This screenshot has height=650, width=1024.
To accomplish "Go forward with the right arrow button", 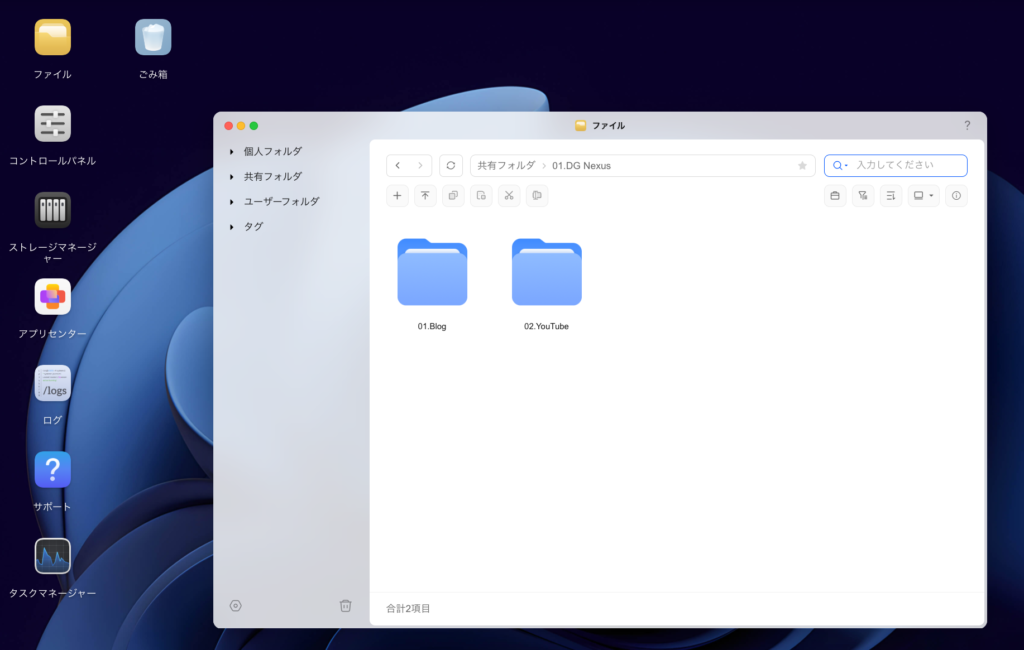I will pyautogui.click(x=420, y=166).
